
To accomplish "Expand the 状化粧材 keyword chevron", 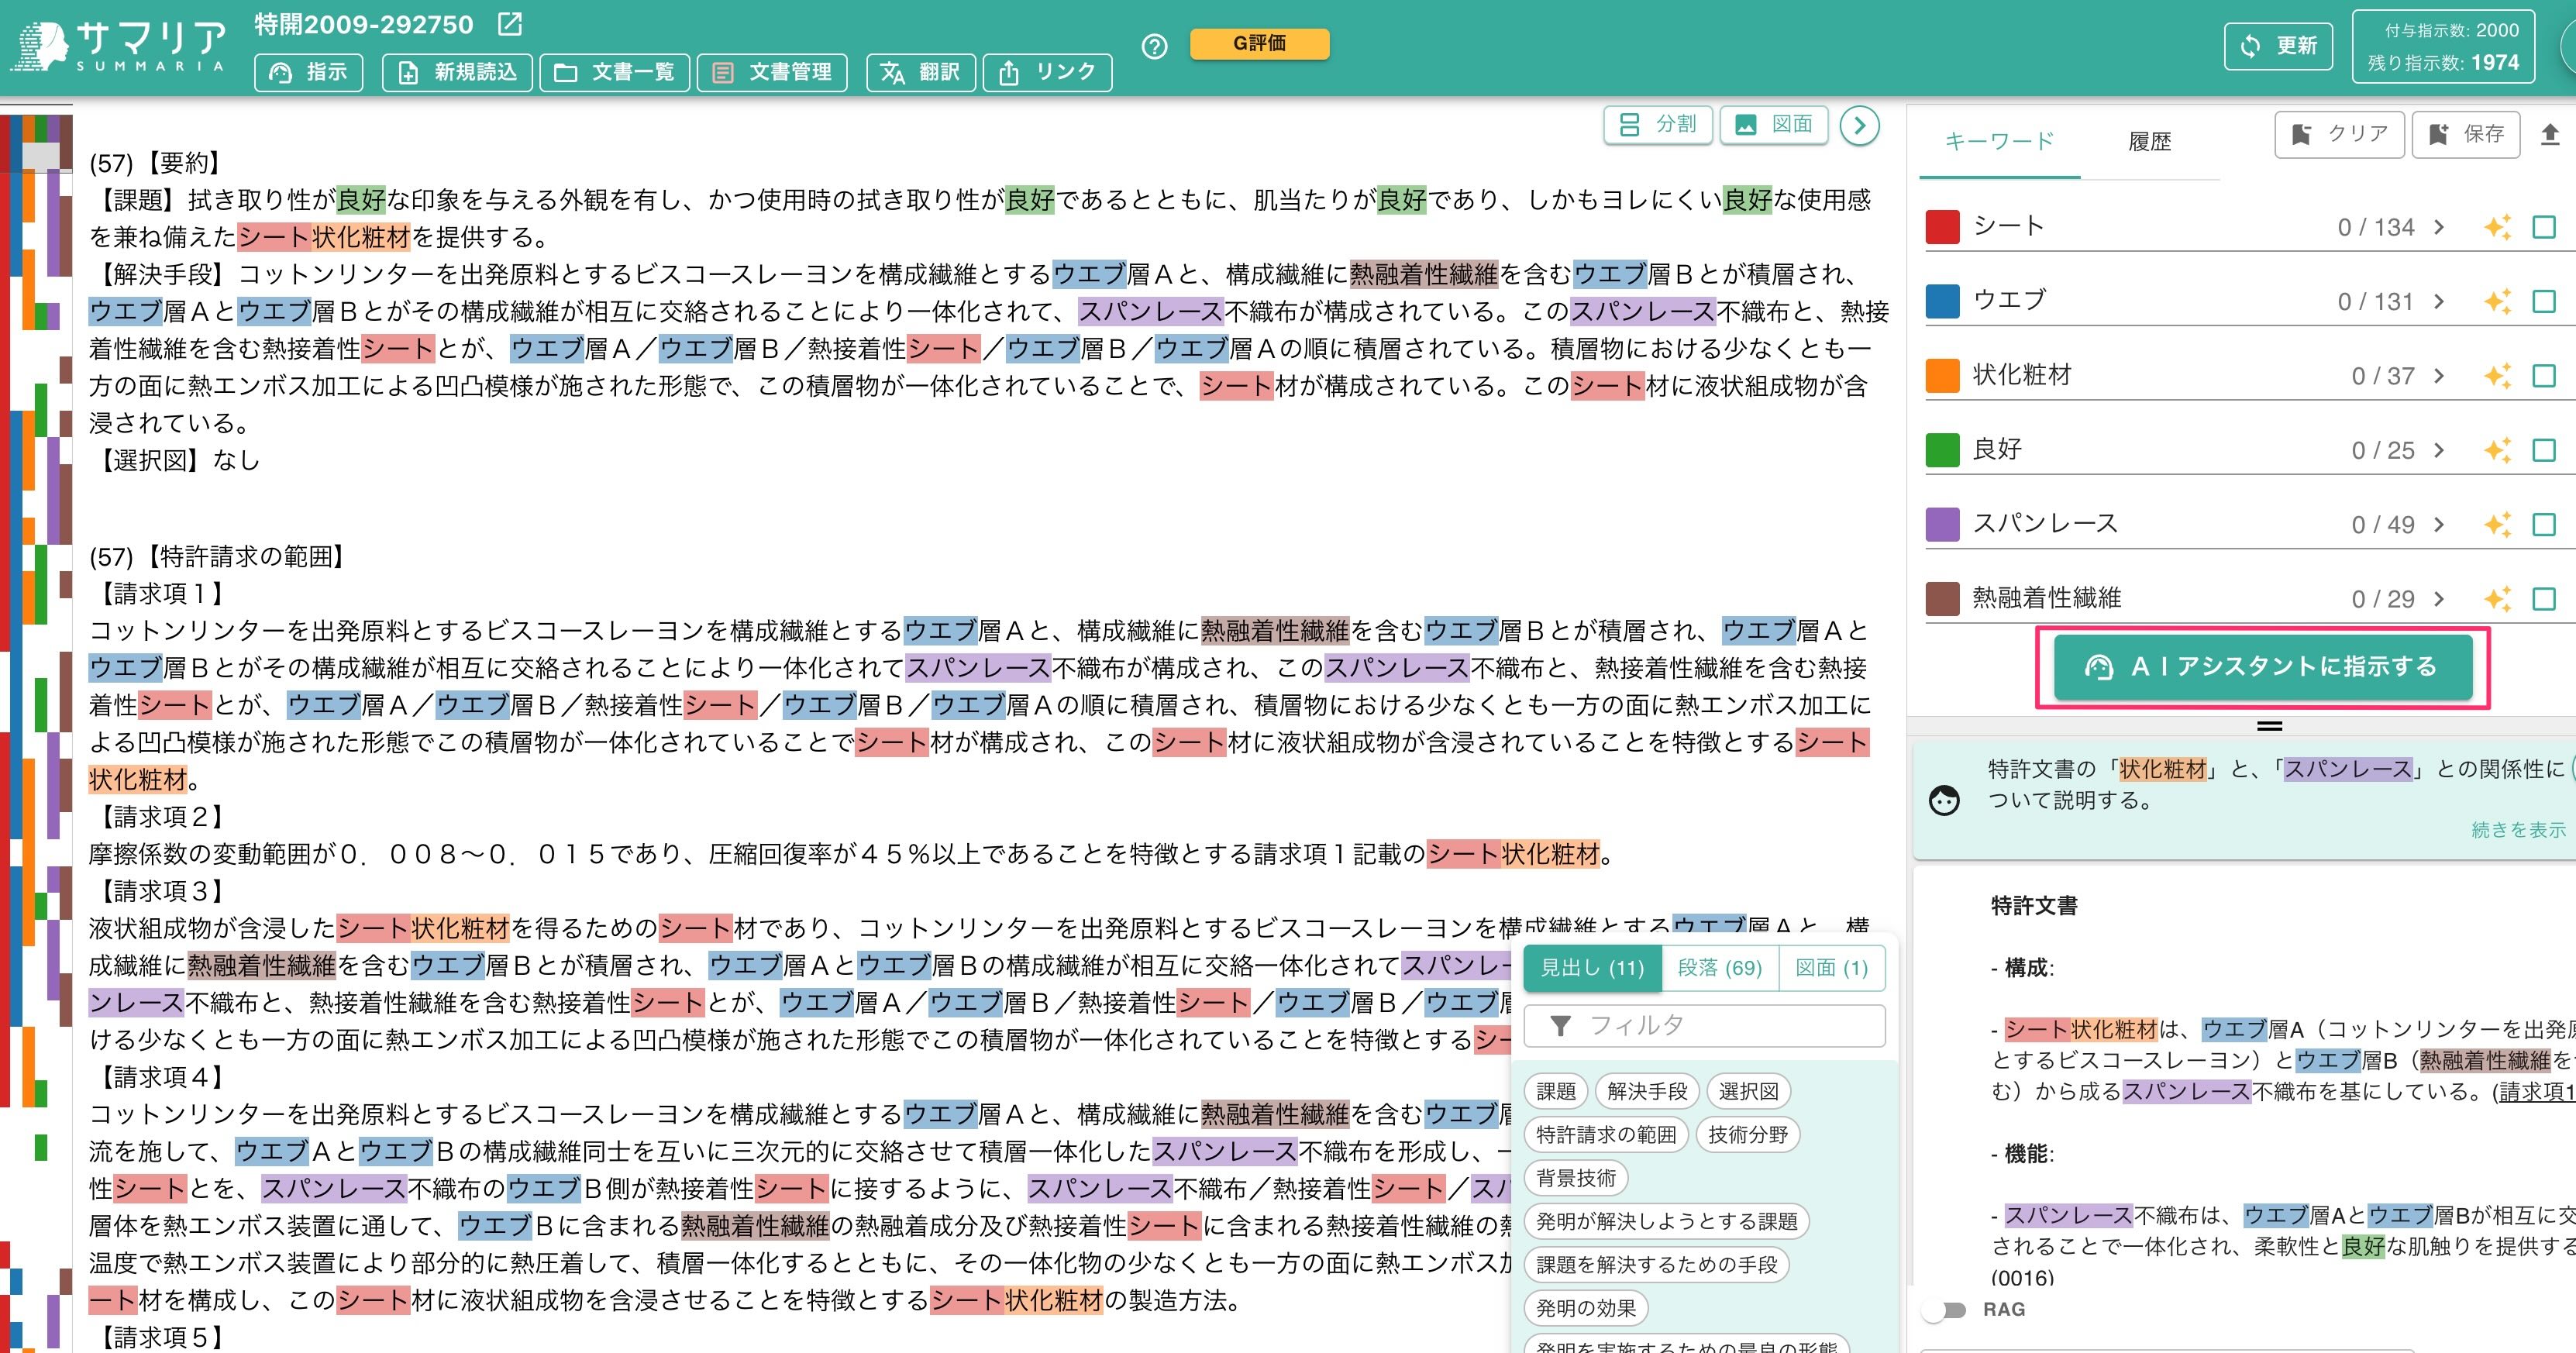I will point(2439,376).
